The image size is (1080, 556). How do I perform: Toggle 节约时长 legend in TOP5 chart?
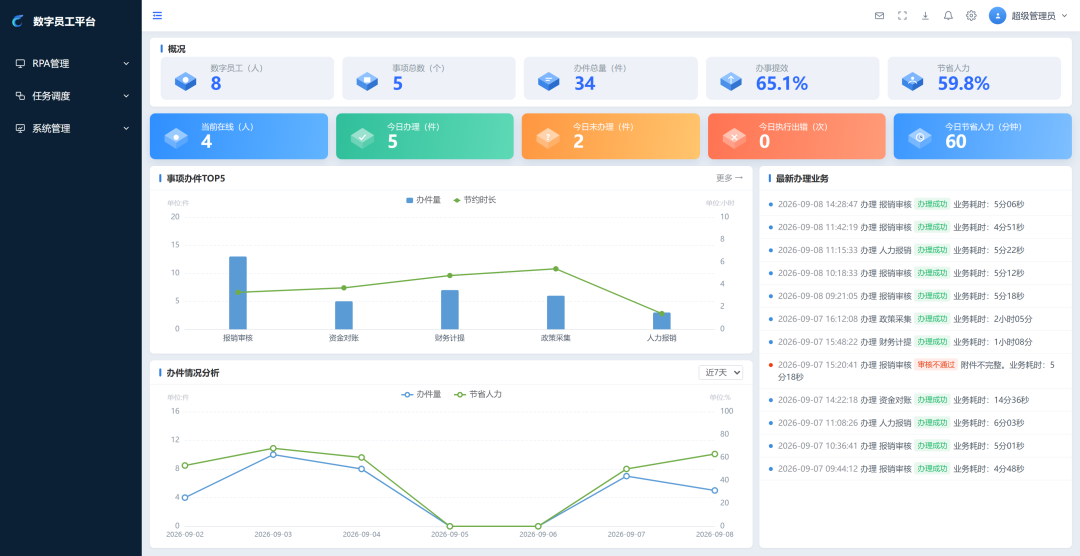pos(475,200)
